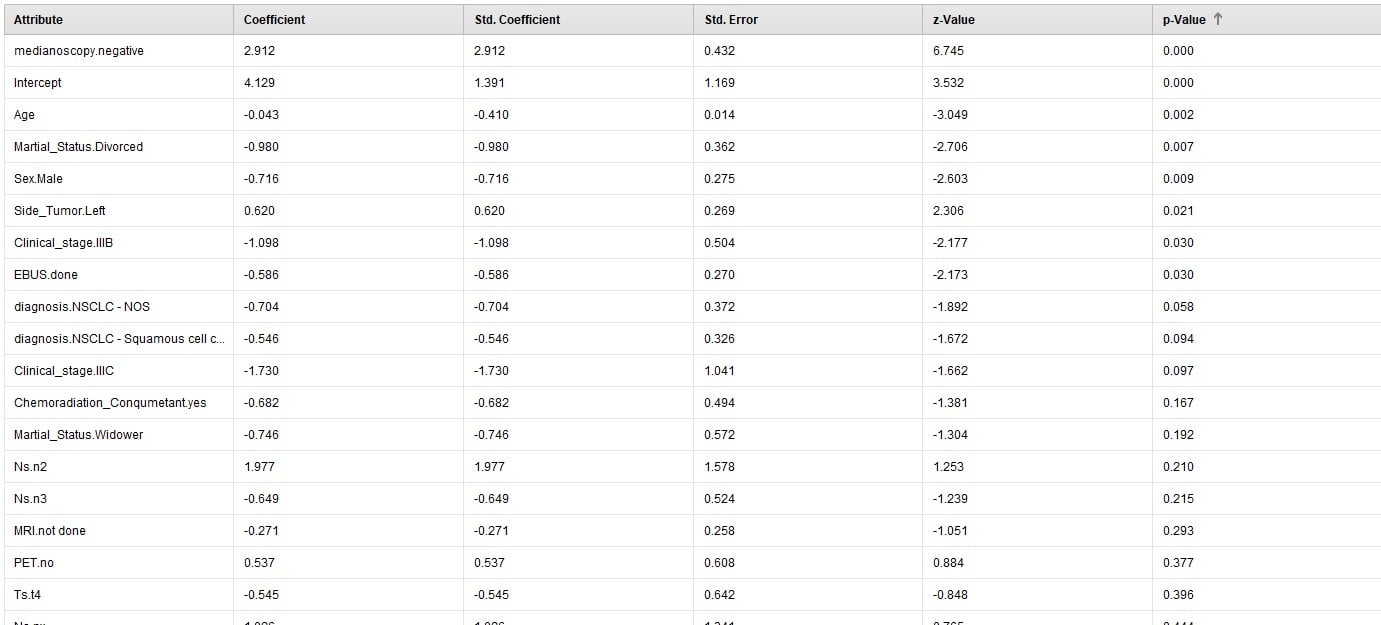Select the Intercept attribute row
The image size is (1381, 625).
(x=692, y=83)
